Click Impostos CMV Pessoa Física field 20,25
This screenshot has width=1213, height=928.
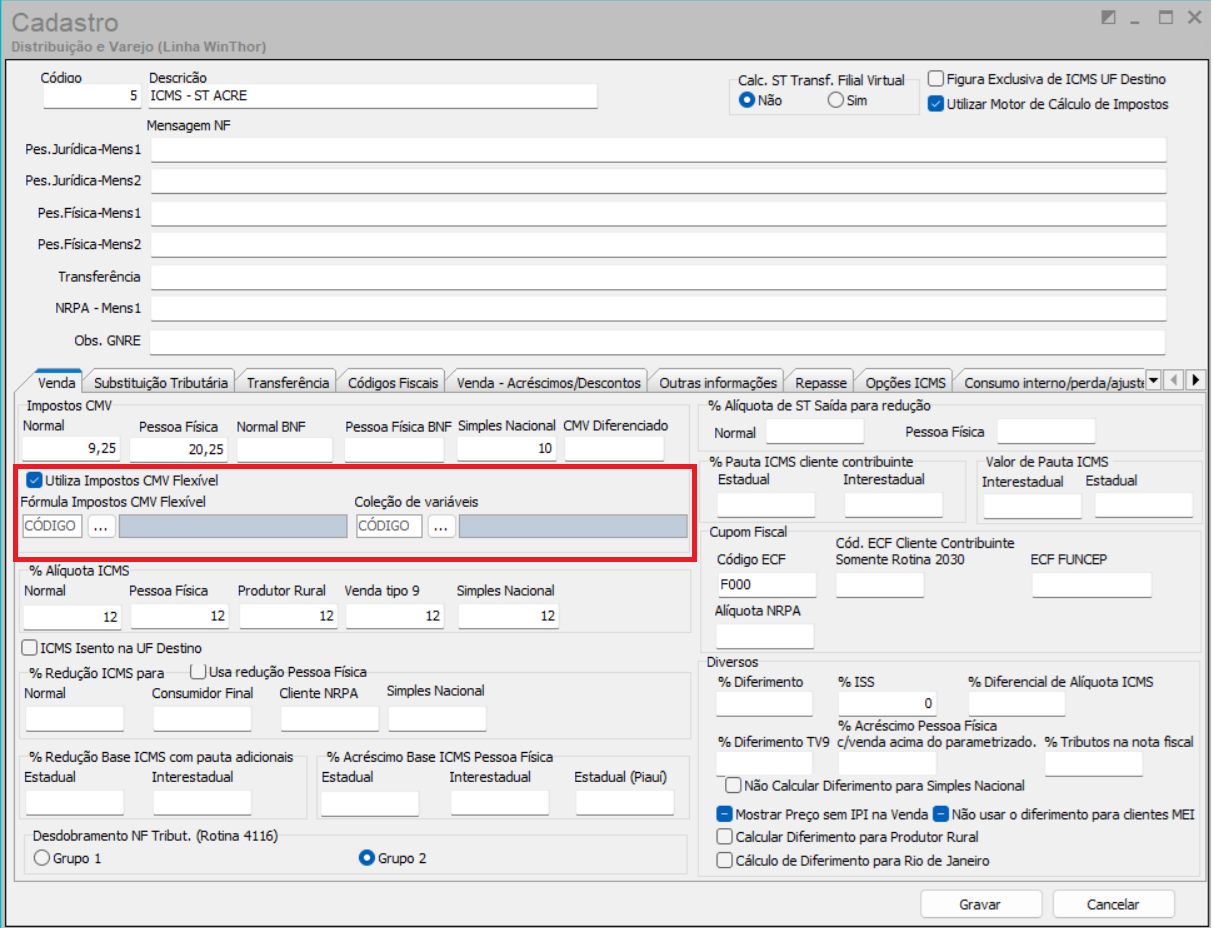179,449
